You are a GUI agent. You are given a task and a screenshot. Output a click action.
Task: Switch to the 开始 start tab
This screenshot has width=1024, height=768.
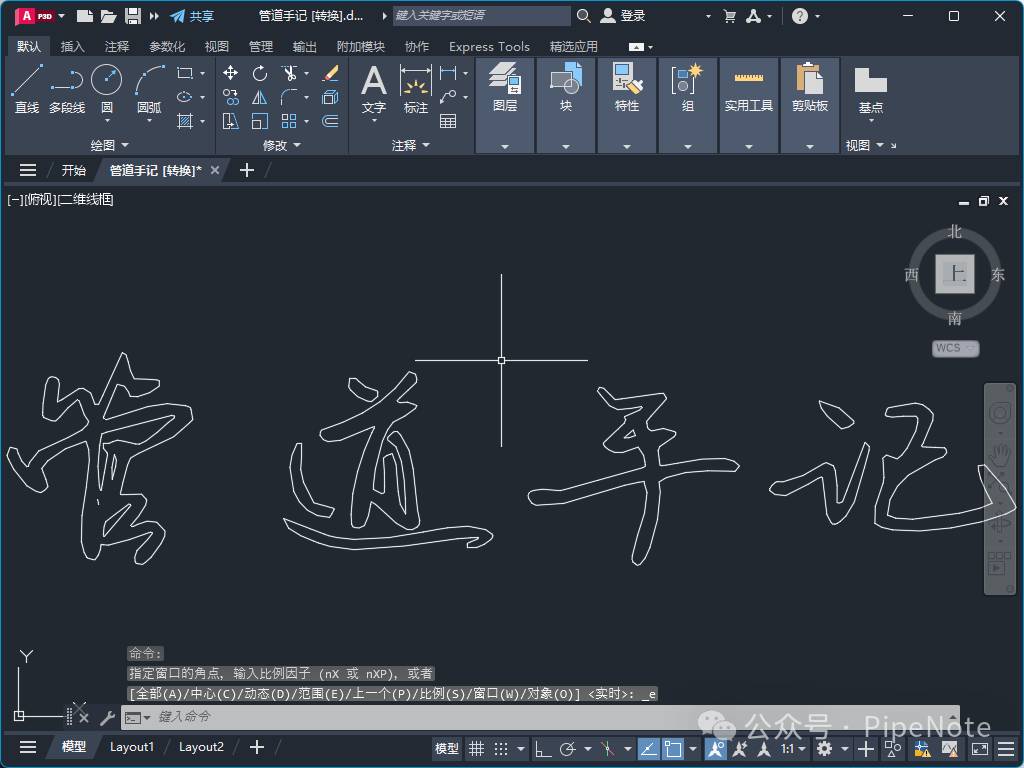(x=73, y=170)
